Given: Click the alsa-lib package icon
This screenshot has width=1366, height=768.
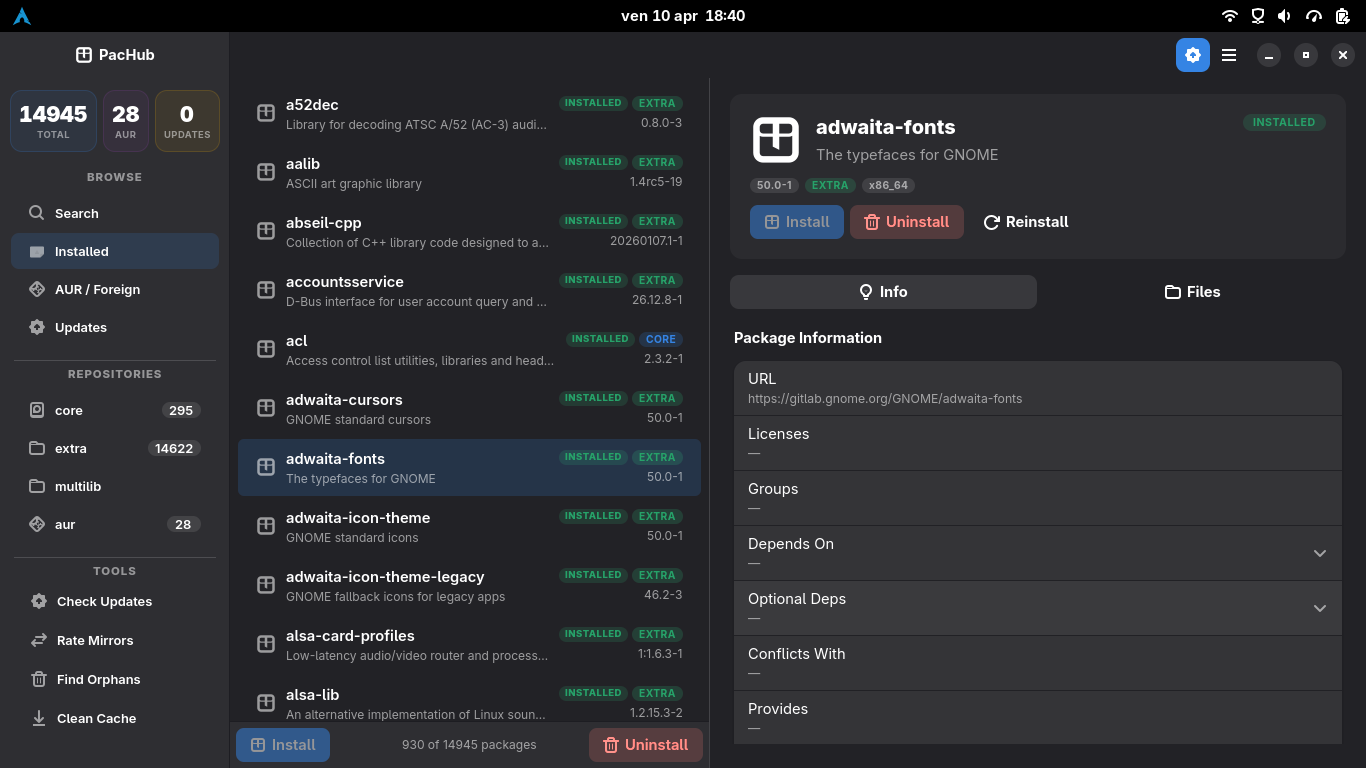Looking at the screenshot, I should [x=266, y=703].
